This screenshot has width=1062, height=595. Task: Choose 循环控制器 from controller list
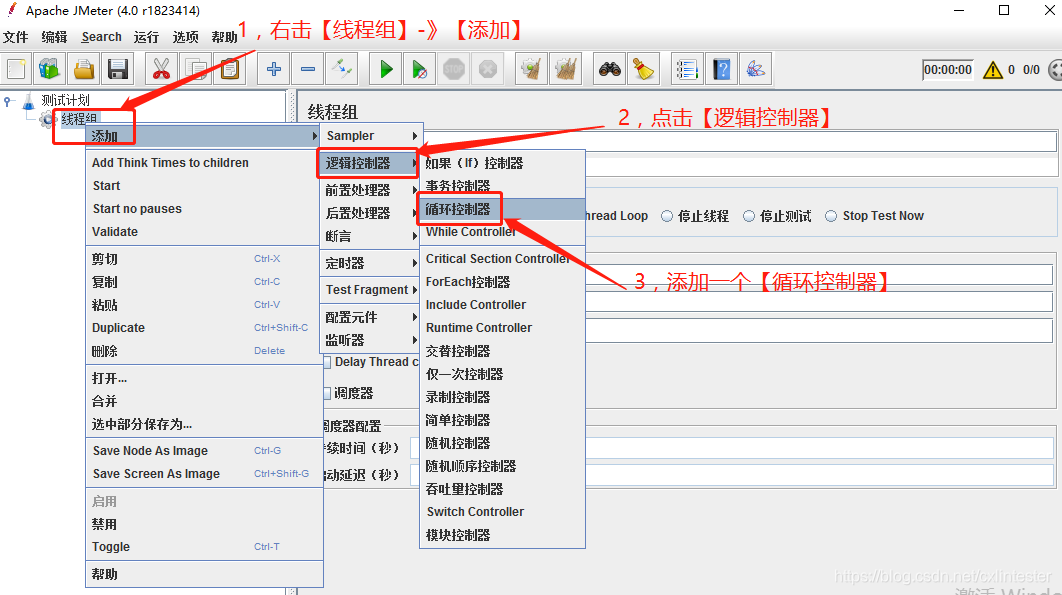pos(502,209)
